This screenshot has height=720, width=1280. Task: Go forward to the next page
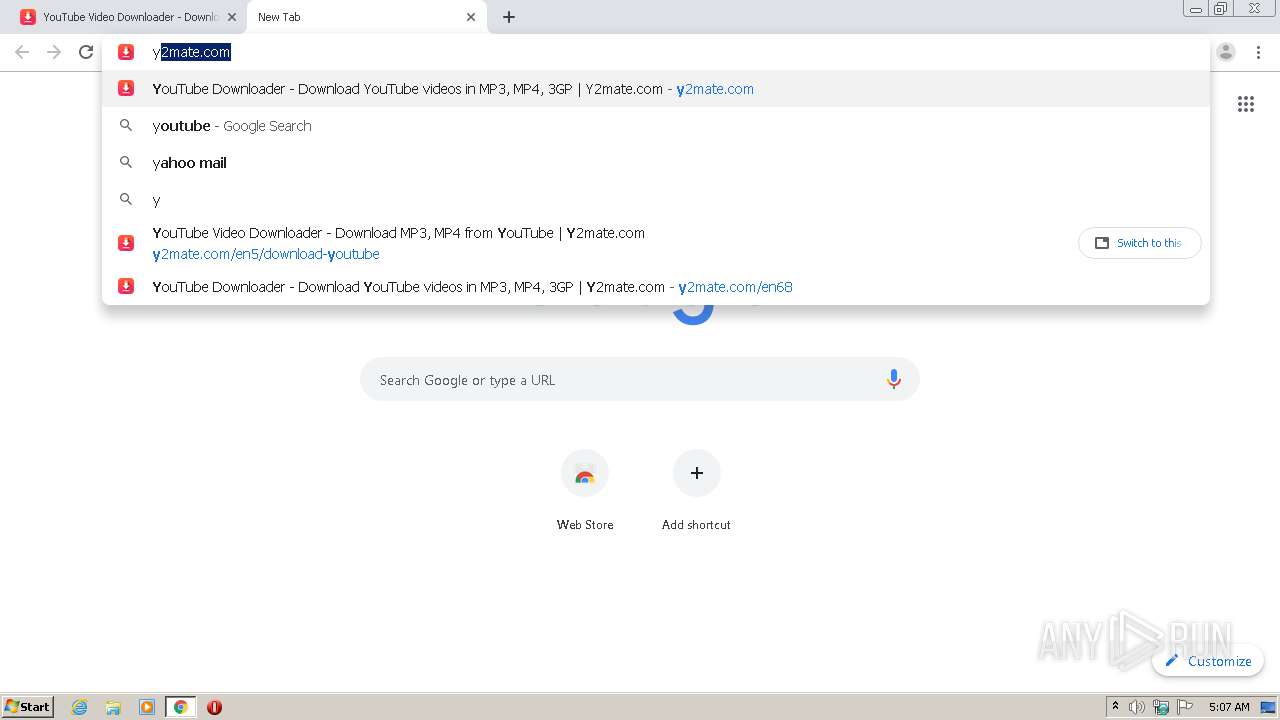pos(54,52)
